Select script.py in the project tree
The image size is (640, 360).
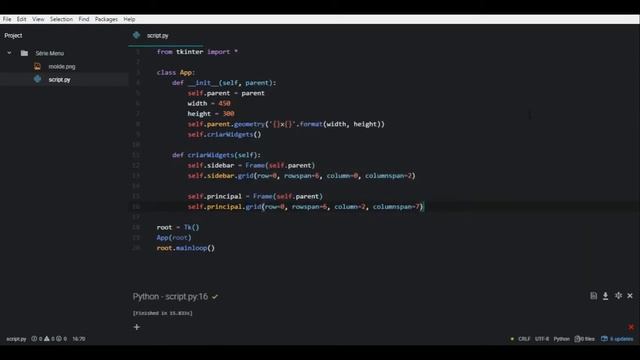tap(59, 80)
